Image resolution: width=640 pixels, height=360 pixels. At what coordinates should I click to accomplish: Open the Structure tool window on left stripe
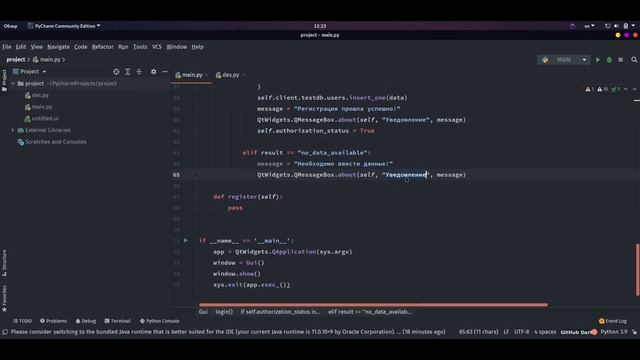click(4, 263)
